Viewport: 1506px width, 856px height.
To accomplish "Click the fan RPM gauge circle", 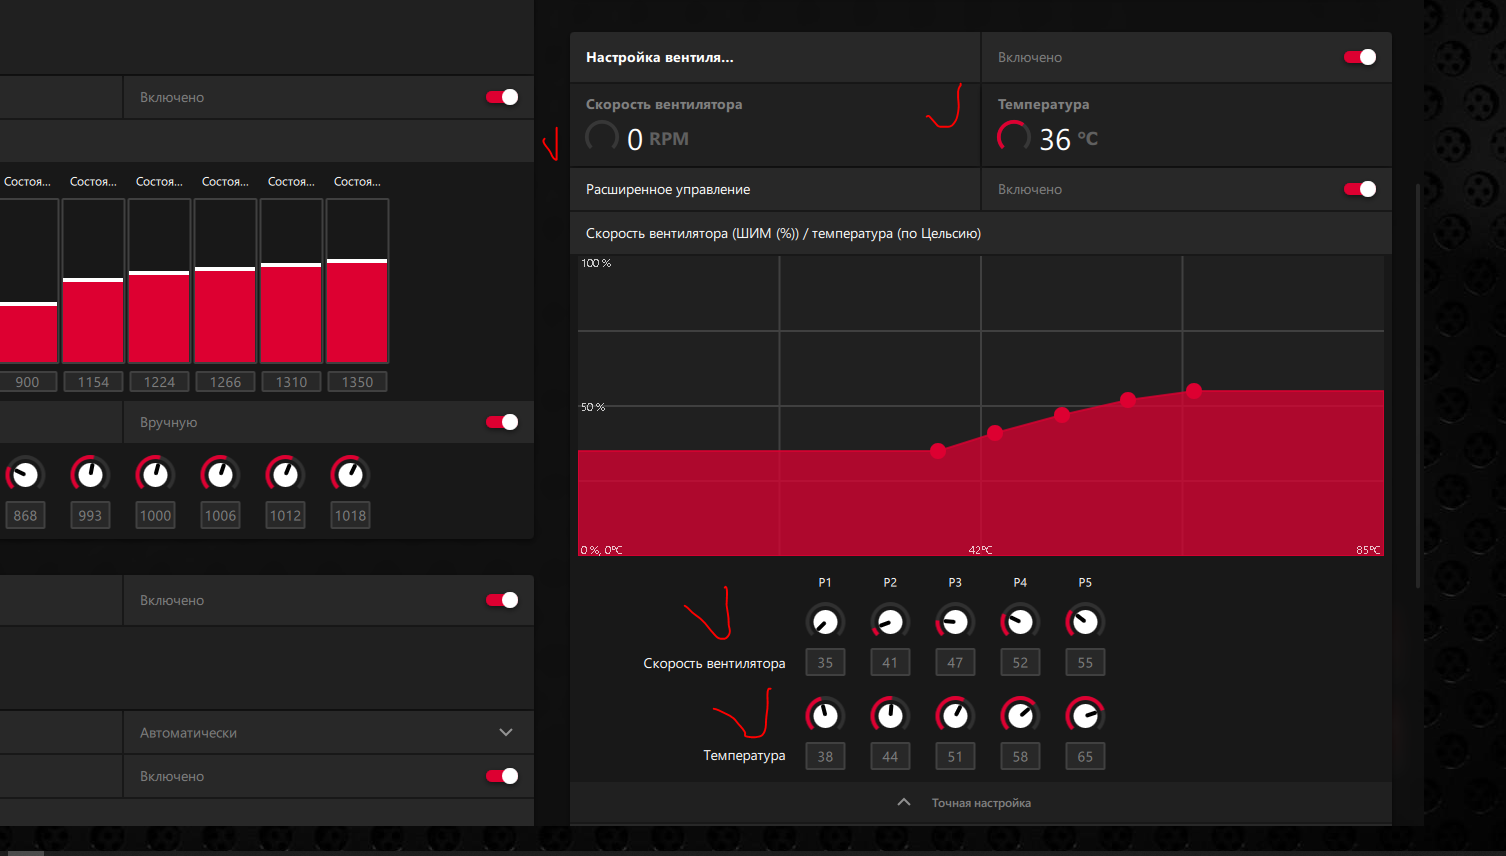I will point(602,136).
